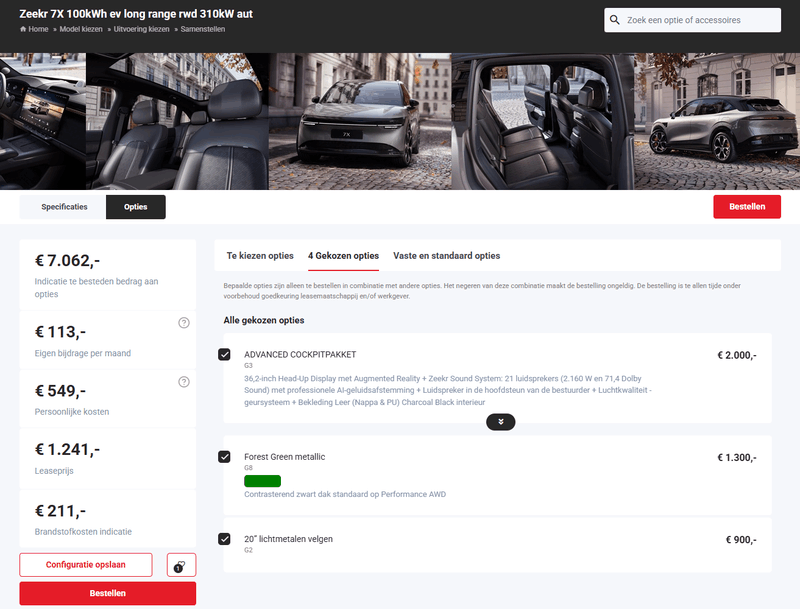The width and height of the screenshot is (800, 609).
Task: Click the Advanced Cockpitpakket description text
Action: tap(448, 390)
